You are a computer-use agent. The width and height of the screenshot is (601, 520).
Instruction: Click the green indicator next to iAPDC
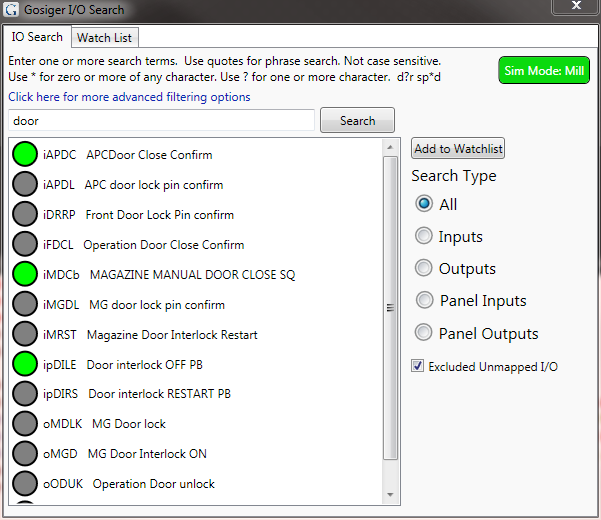click(x=25, y=155)
